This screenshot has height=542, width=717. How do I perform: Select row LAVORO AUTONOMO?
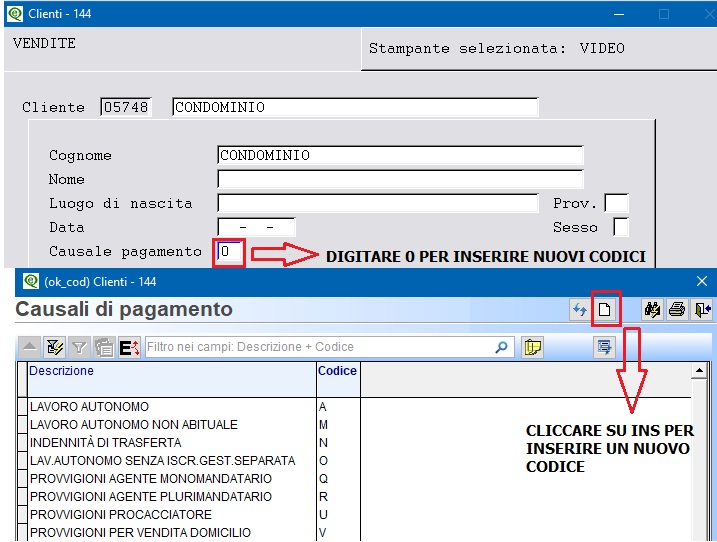pyautogui.click(x=172, y=407)
